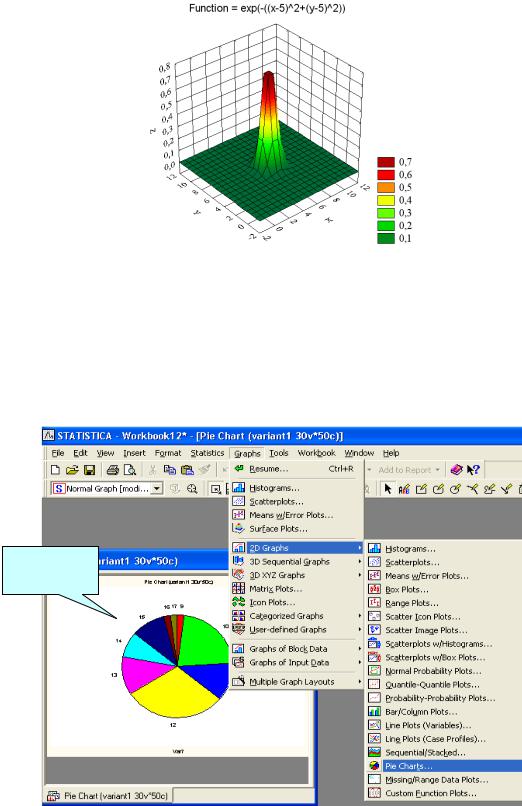
Task: Click the Icon Plots green icon
Action: pos(238,601)
